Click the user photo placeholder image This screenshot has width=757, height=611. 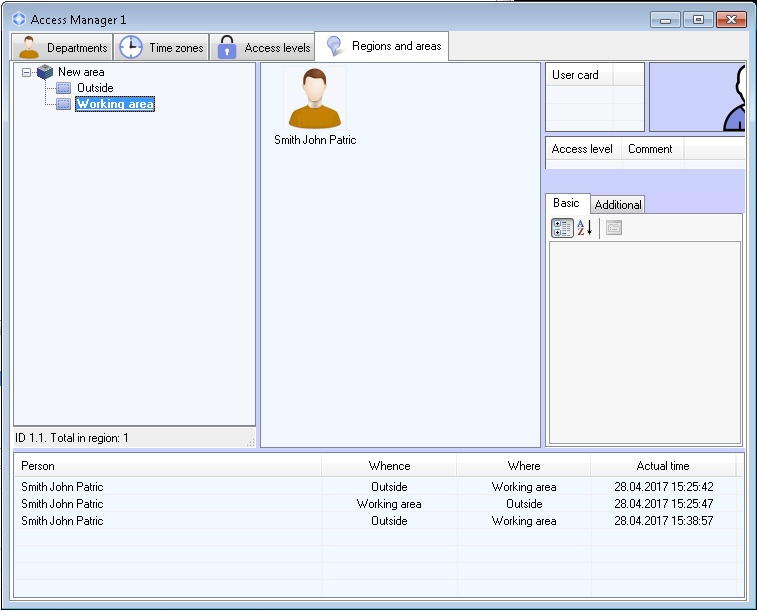pos(697,97)
